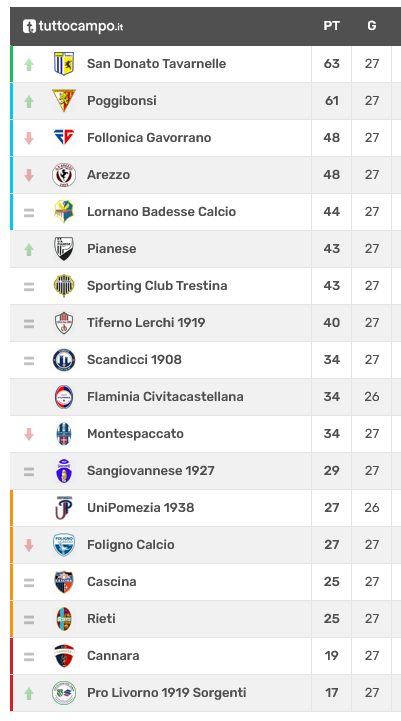Sort standings by PT column header

(x=331, y=26)
